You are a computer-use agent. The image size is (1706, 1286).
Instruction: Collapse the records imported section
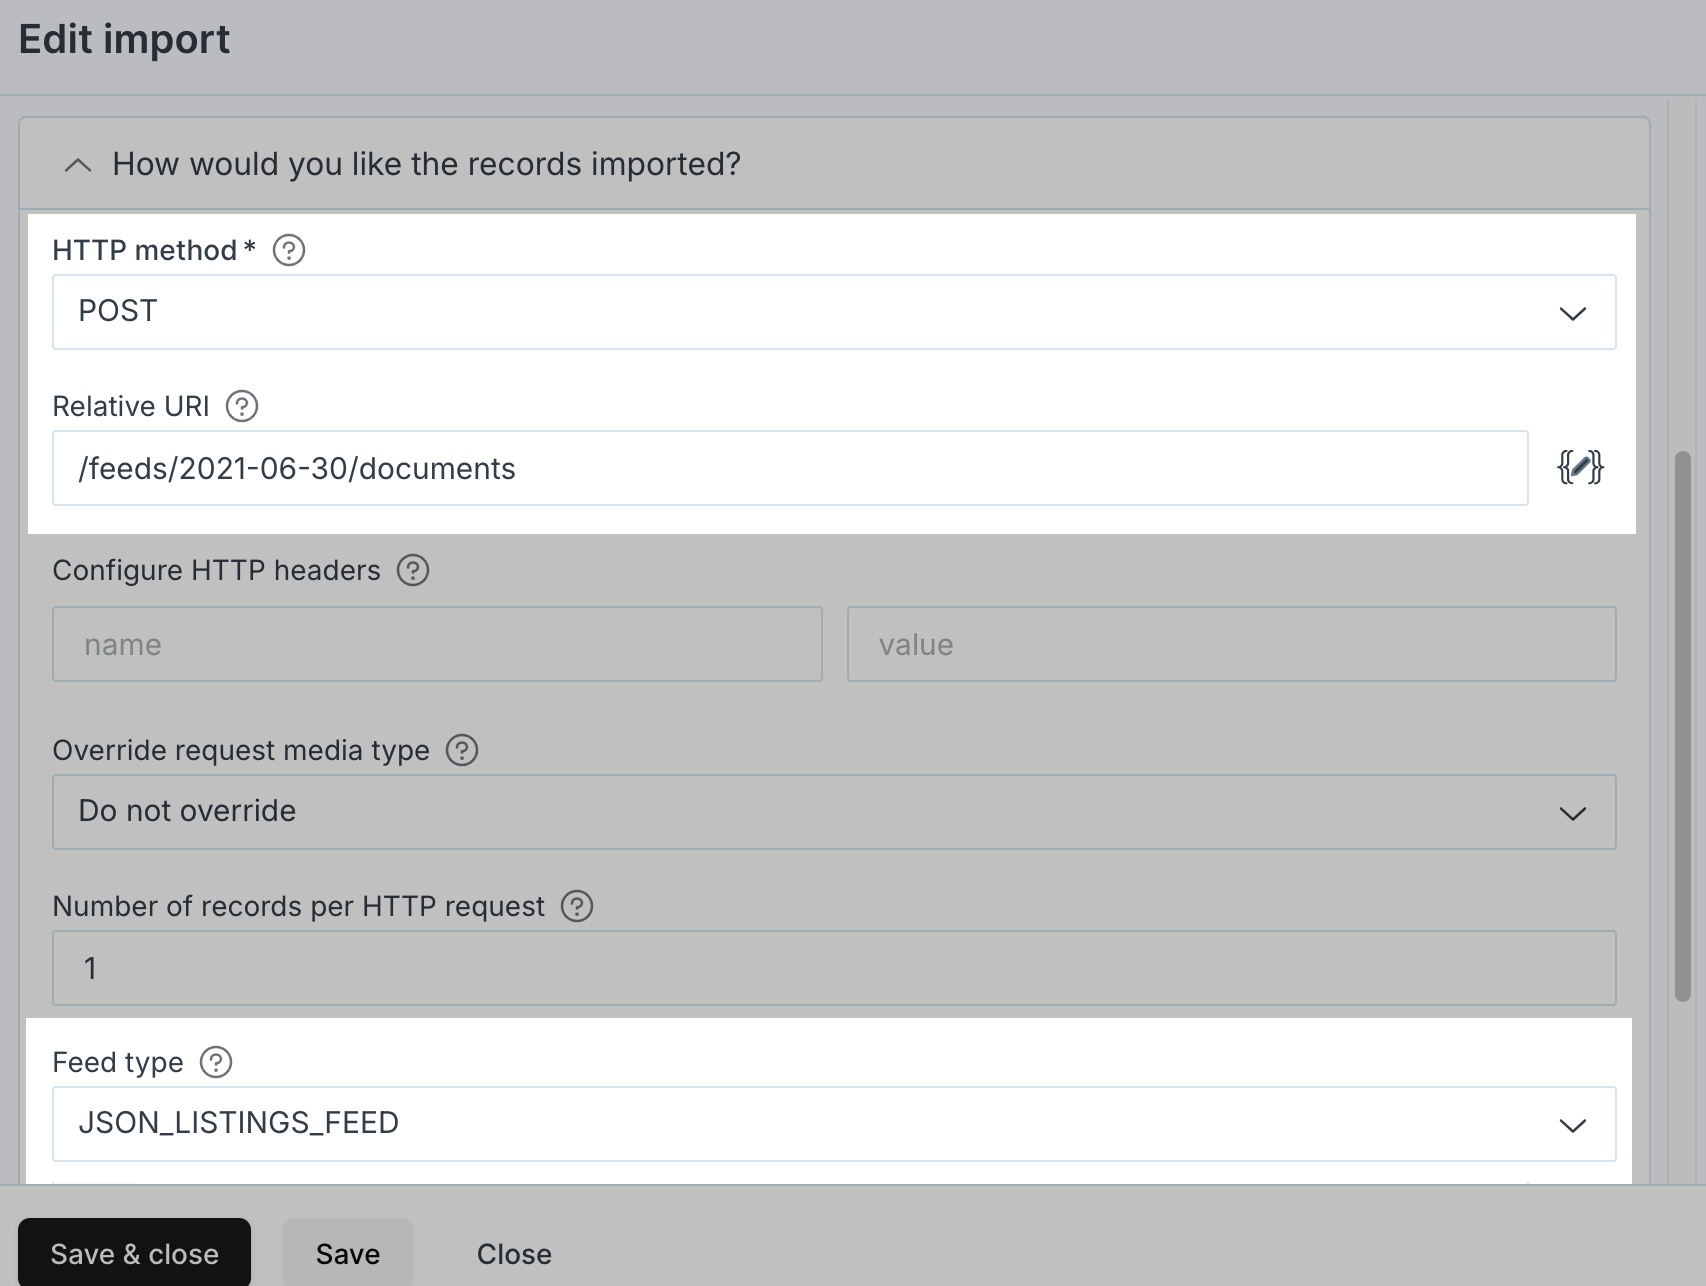click(78, 165)
